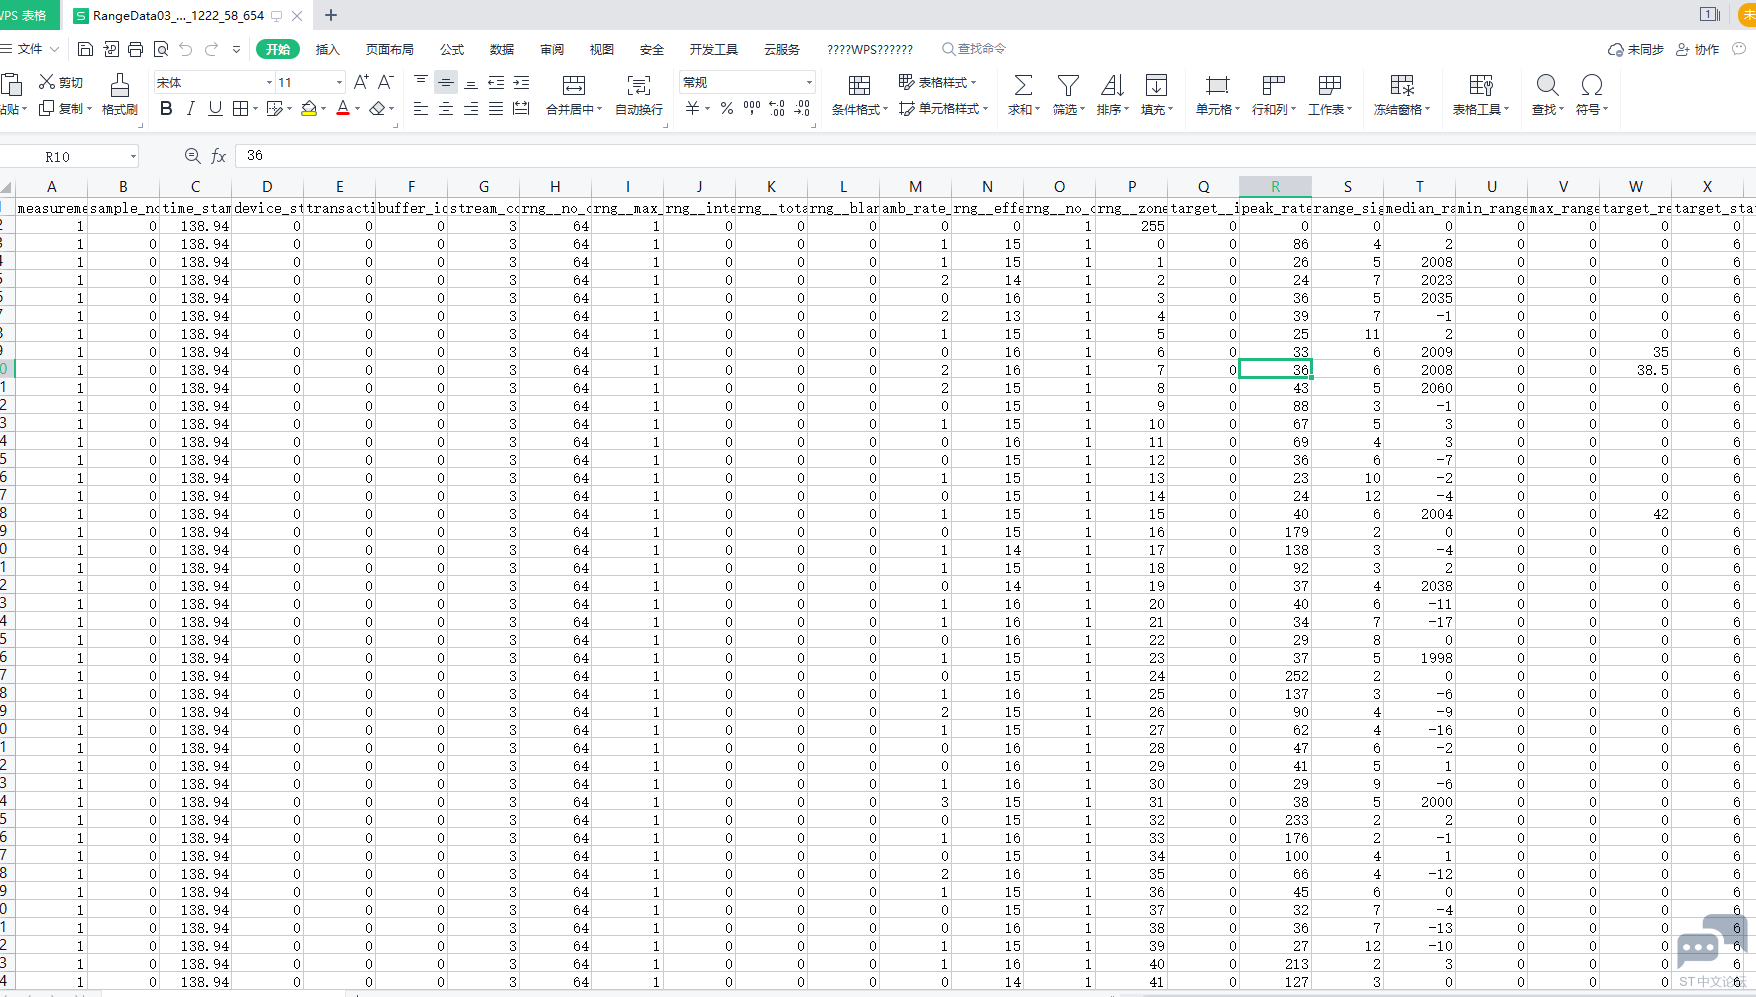The image size is (1756, 997).
Task: Click the Symbol (符号) omega icon
Action: coord(1591,86)
